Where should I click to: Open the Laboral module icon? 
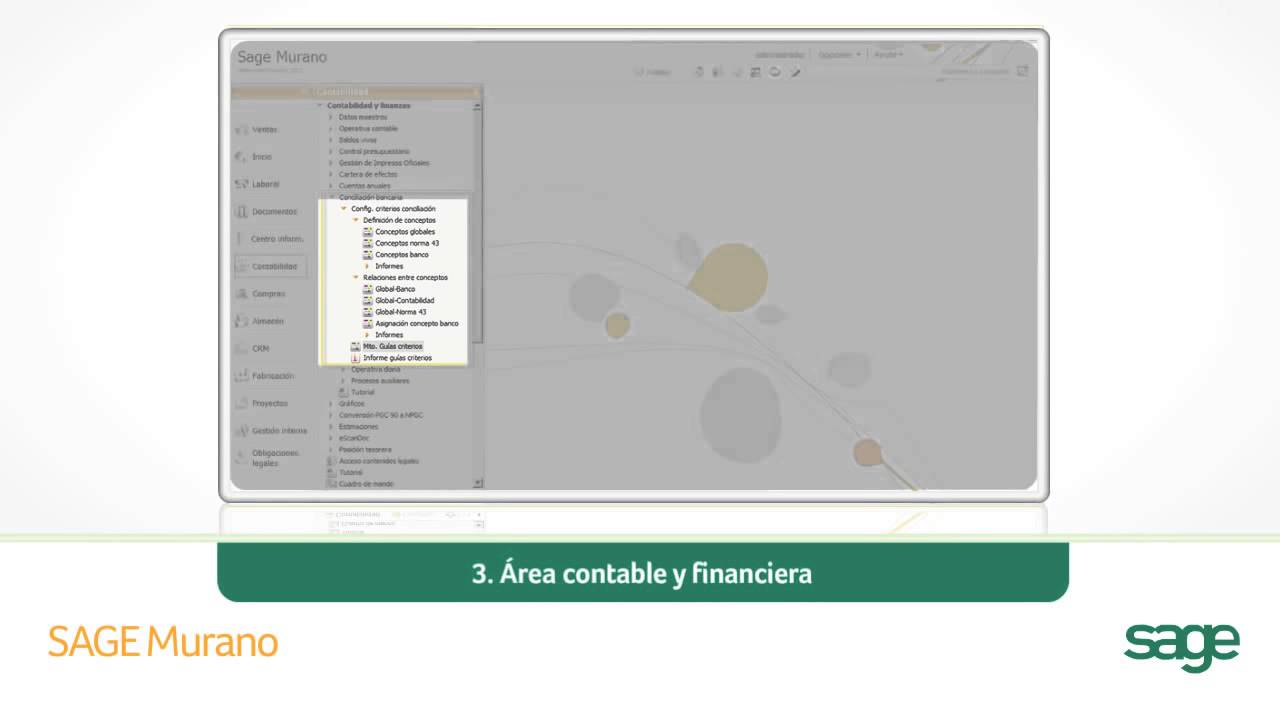[241, 184]
